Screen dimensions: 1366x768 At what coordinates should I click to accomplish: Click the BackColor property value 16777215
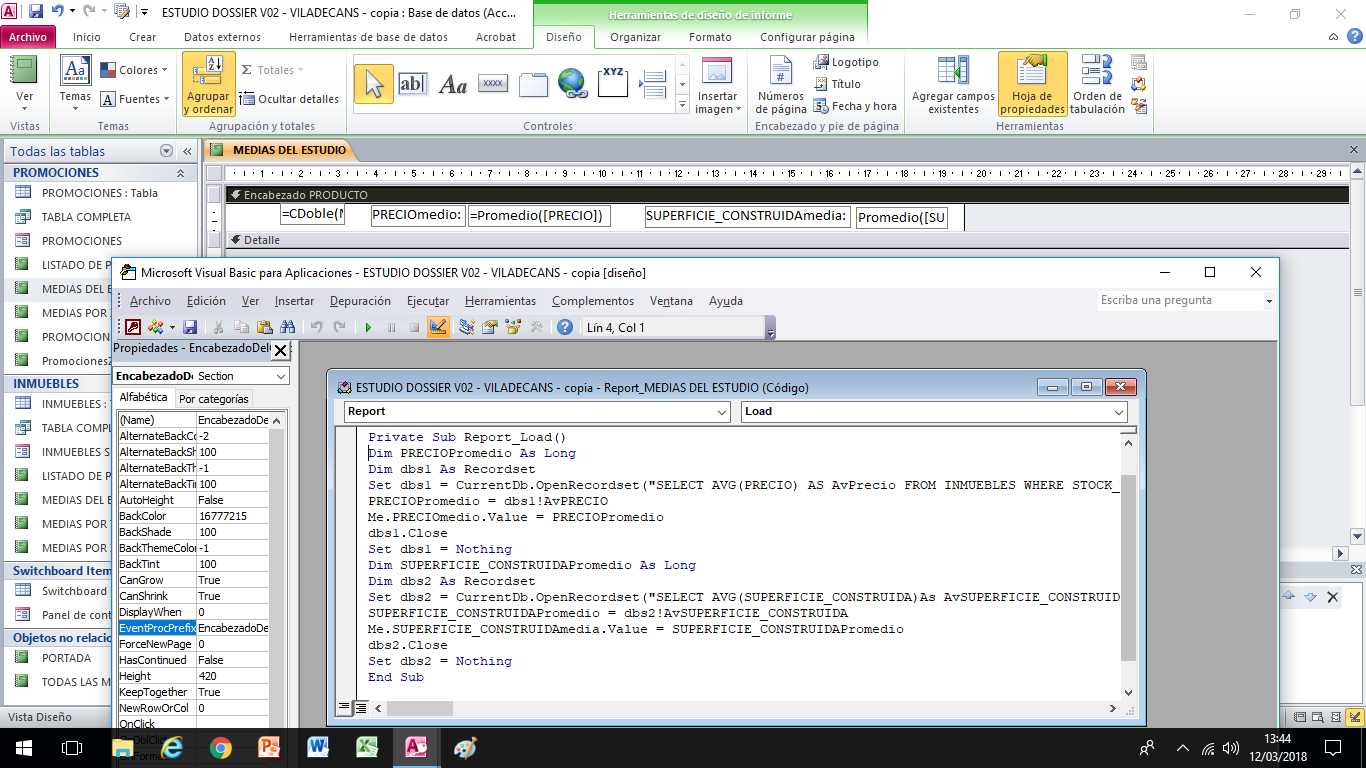(232, 516)
